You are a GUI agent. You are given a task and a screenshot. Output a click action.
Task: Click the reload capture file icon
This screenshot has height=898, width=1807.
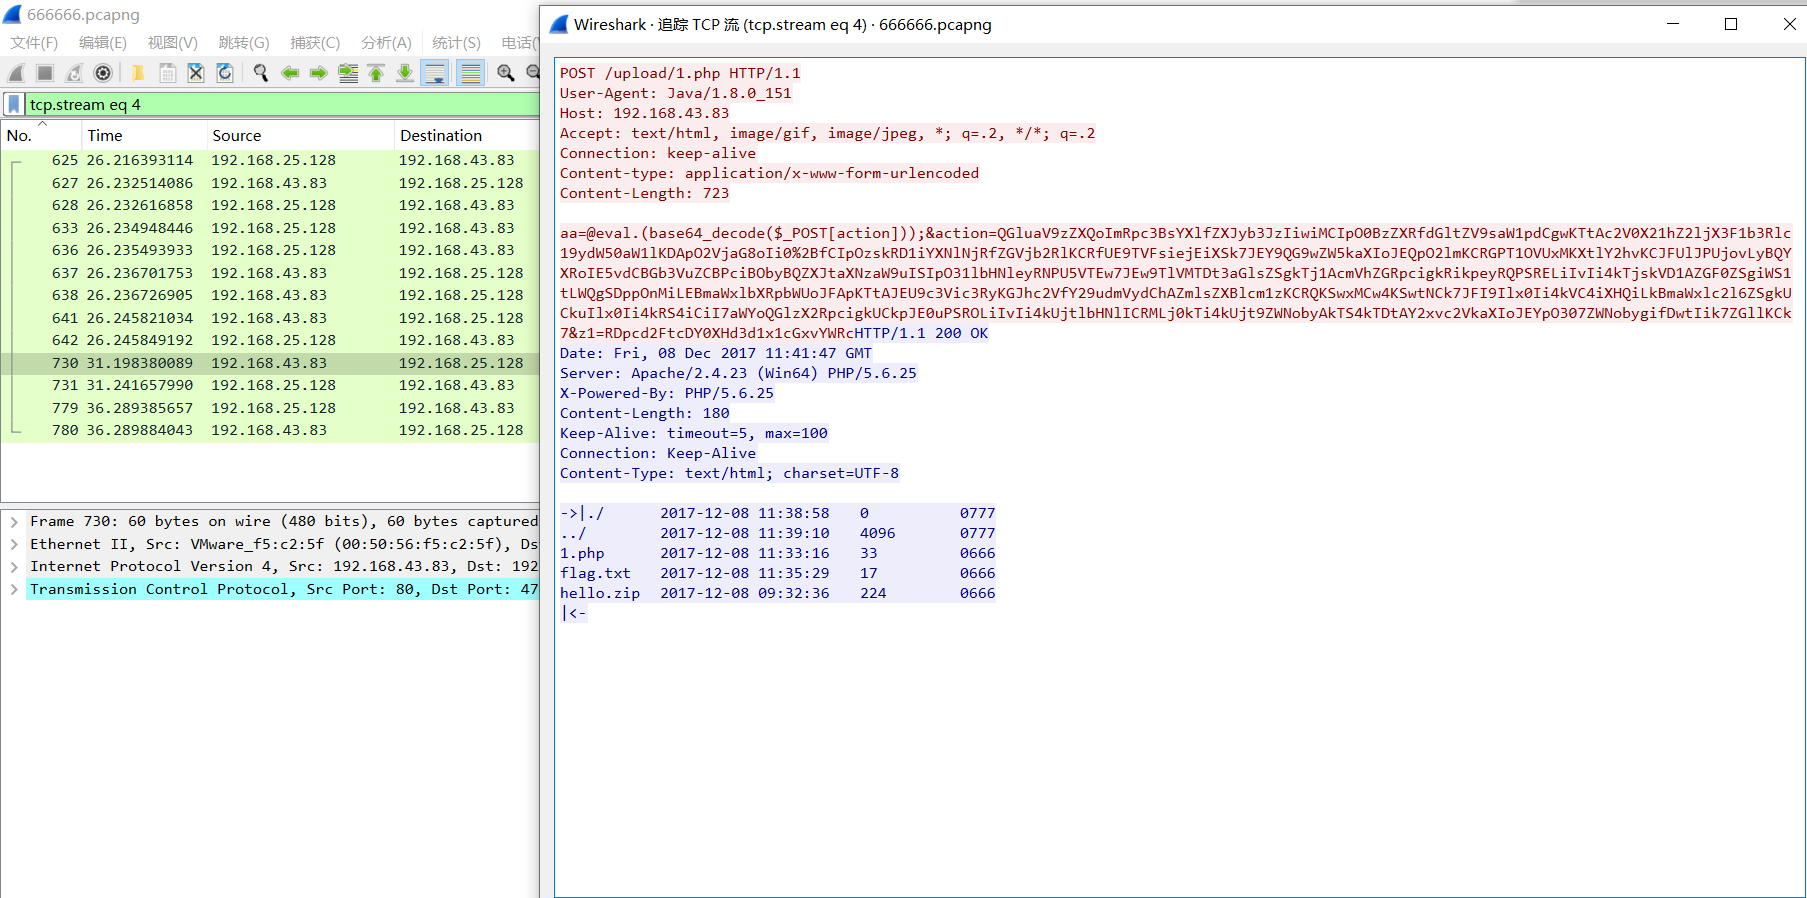click(225, 73)
